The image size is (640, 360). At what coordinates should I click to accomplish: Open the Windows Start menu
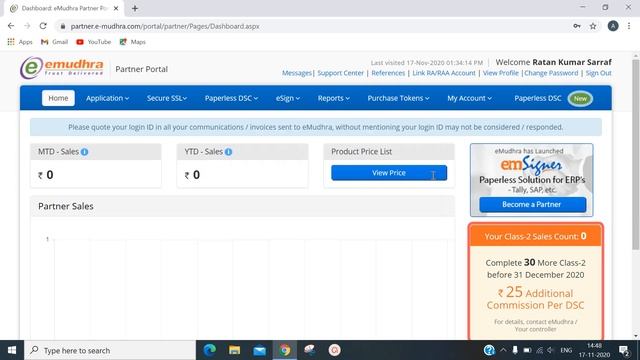[12, 350]
